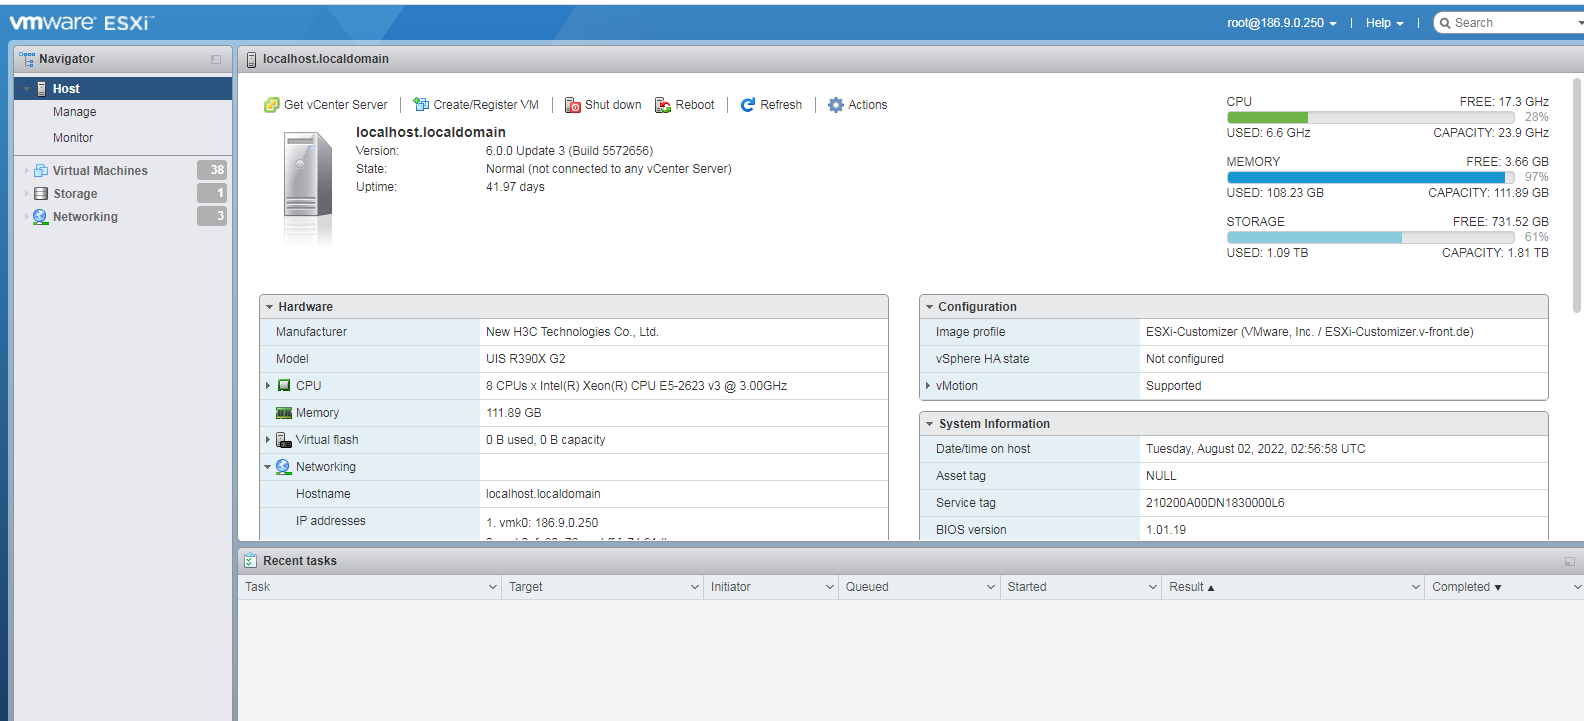Viewport: 1584px width, 721px height.
Task: Click the Virtual Machines count badge 38
Action: pos(212,170)
